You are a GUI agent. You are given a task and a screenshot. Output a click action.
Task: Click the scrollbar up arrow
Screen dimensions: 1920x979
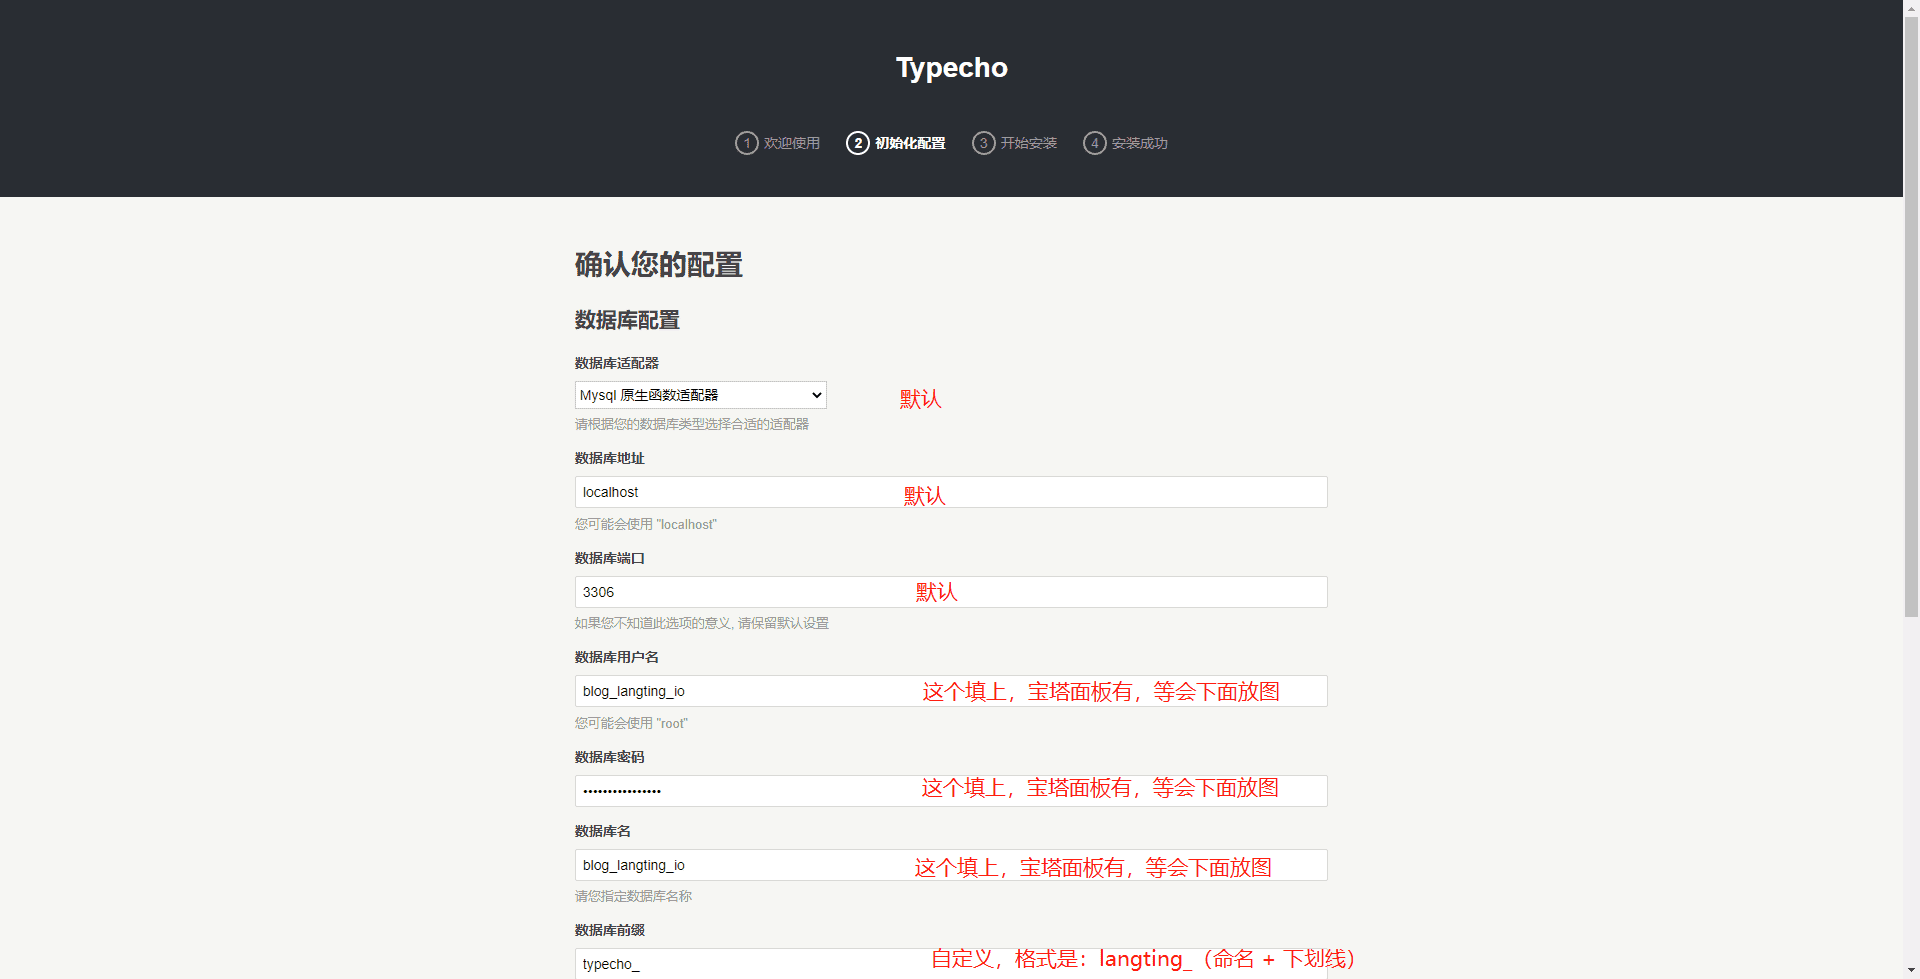click(x=1911, y=8)
